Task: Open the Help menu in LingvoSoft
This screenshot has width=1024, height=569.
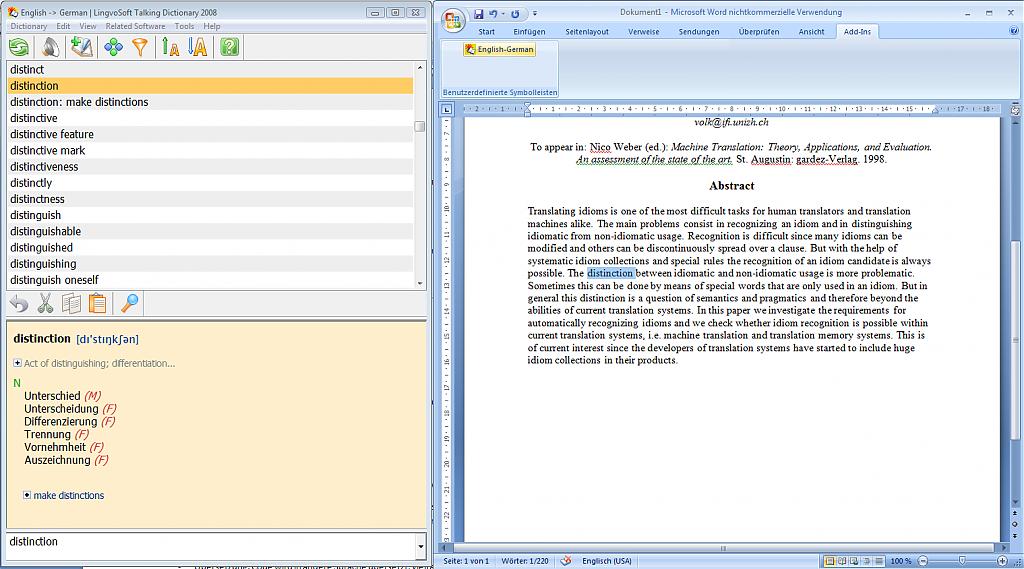Action: [212, 26]
